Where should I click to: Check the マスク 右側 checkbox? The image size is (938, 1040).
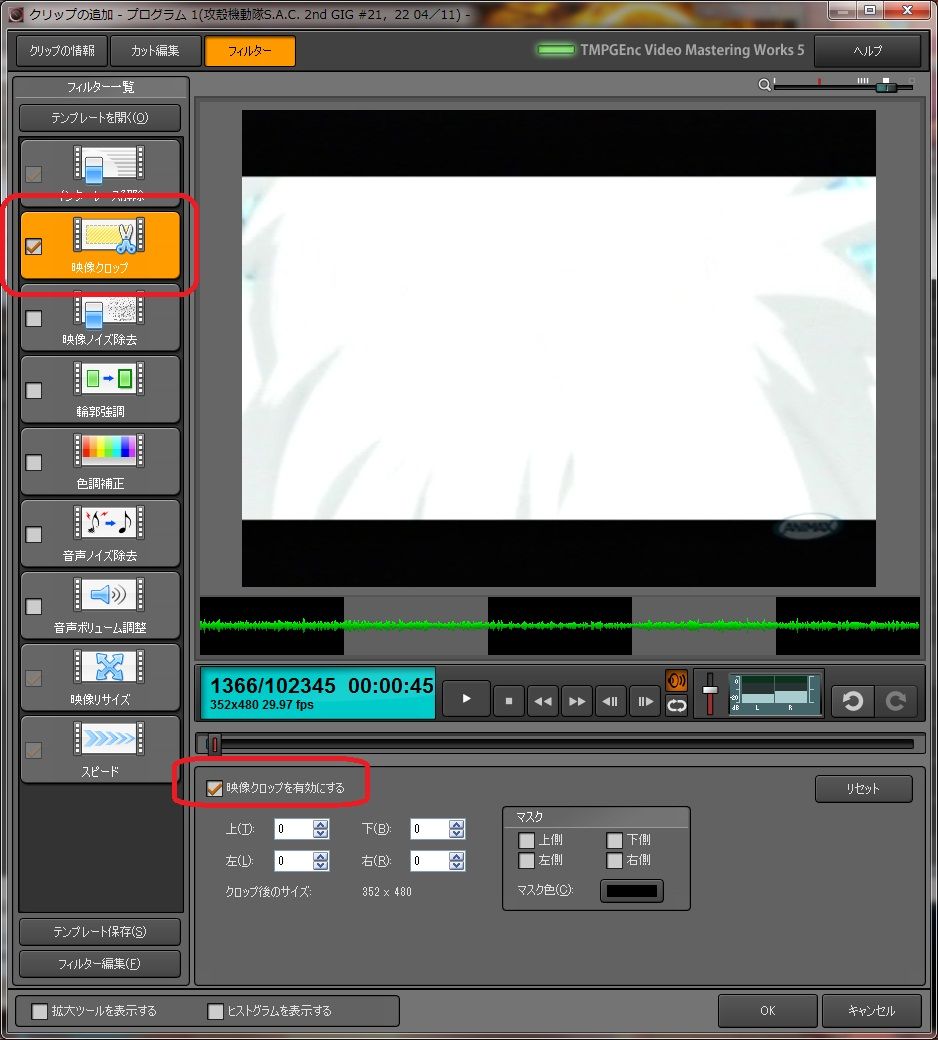tap(615, 860)
